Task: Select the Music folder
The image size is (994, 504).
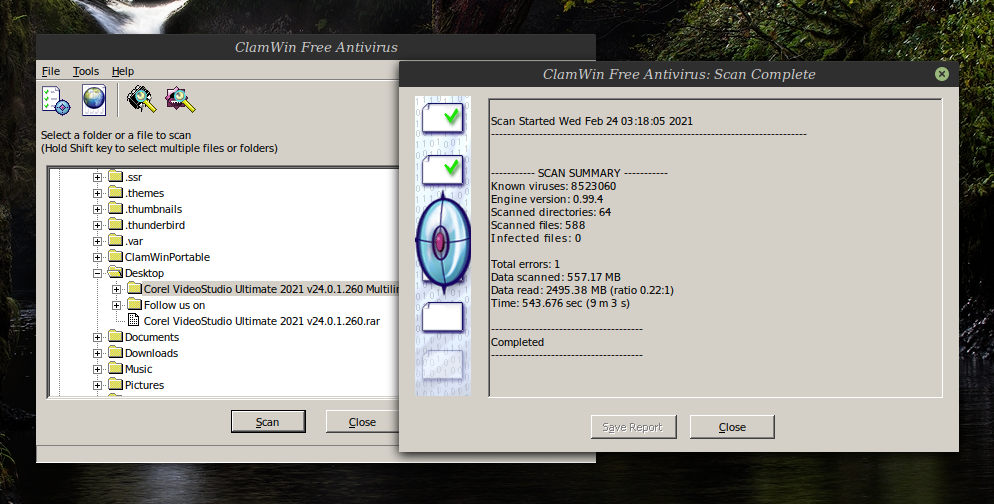Action: [138, 369]
